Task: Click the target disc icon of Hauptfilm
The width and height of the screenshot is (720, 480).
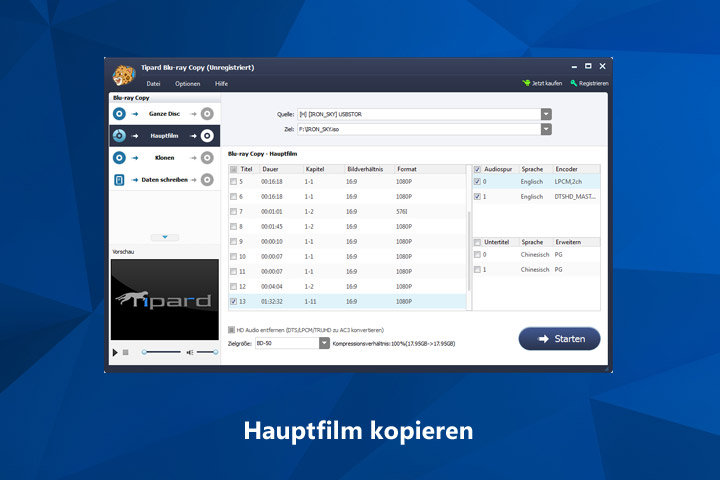Action: pyautogui.click(x=207, y=136)
